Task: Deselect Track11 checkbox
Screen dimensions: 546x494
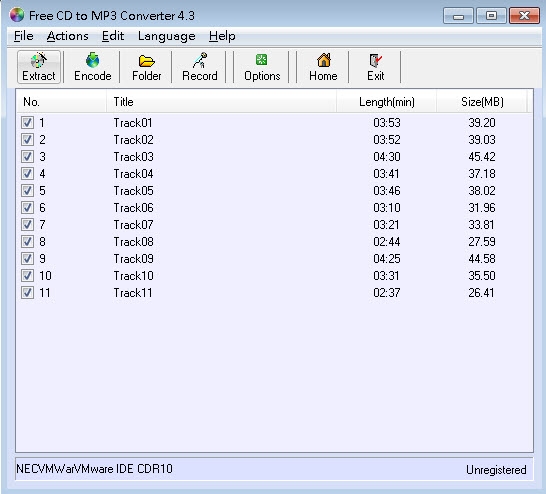Action: coord(27,292)
